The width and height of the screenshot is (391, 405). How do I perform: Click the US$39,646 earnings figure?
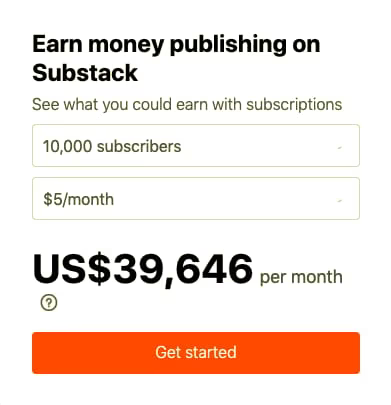pos(142,269)
